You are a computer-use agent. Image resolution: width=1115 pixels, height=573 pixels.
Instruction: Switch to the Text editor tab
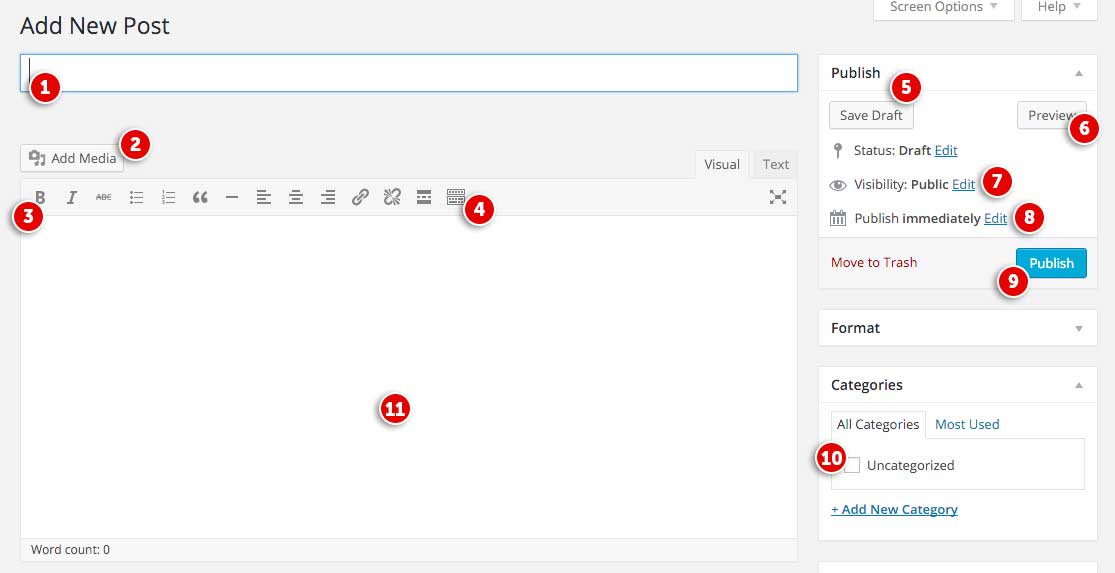pos(776,164)
